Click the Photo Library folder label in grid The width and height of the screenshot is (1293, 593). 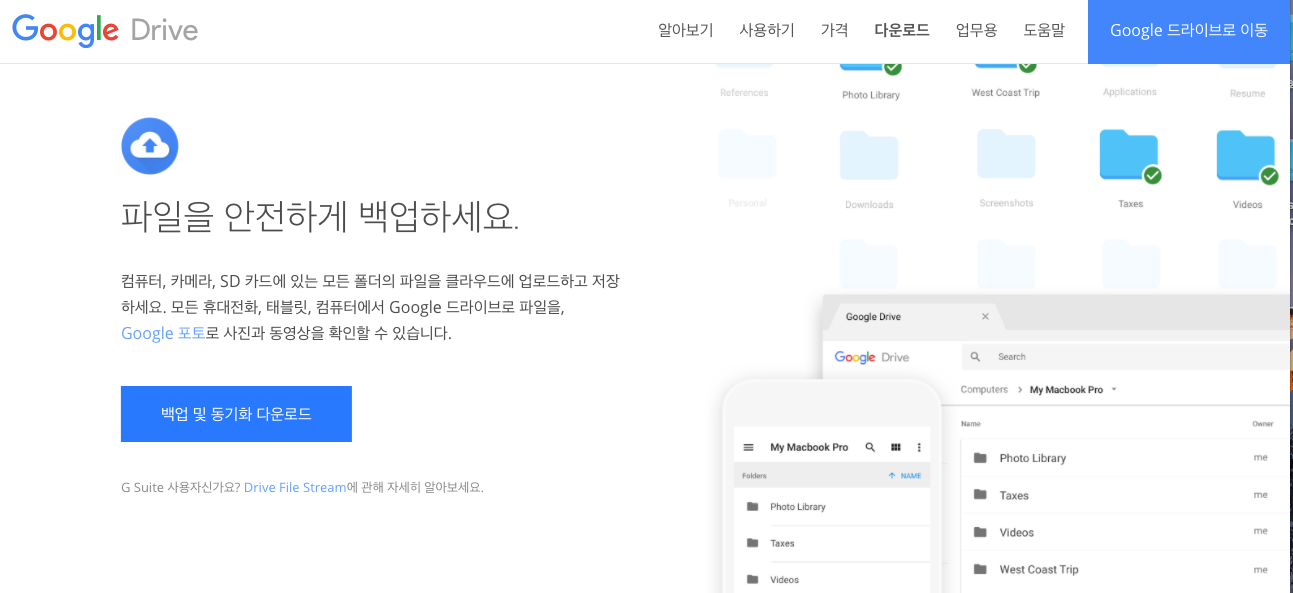(x=871, y=95)
